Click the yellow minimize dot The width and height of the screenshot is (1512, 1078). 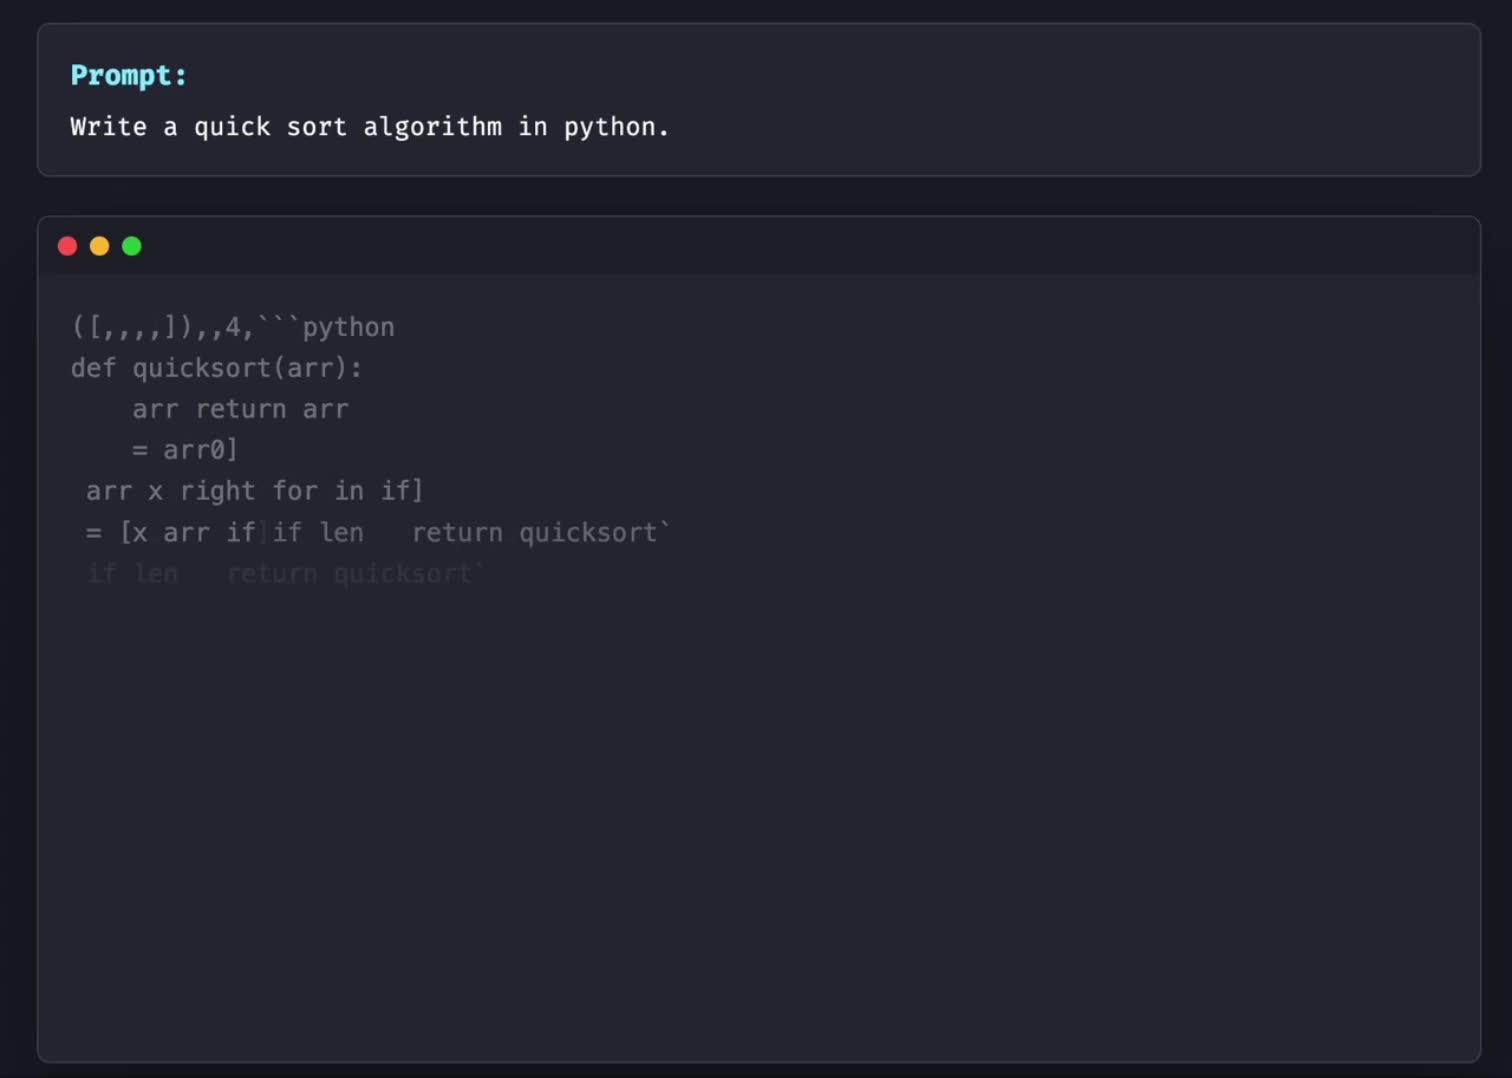100,246
